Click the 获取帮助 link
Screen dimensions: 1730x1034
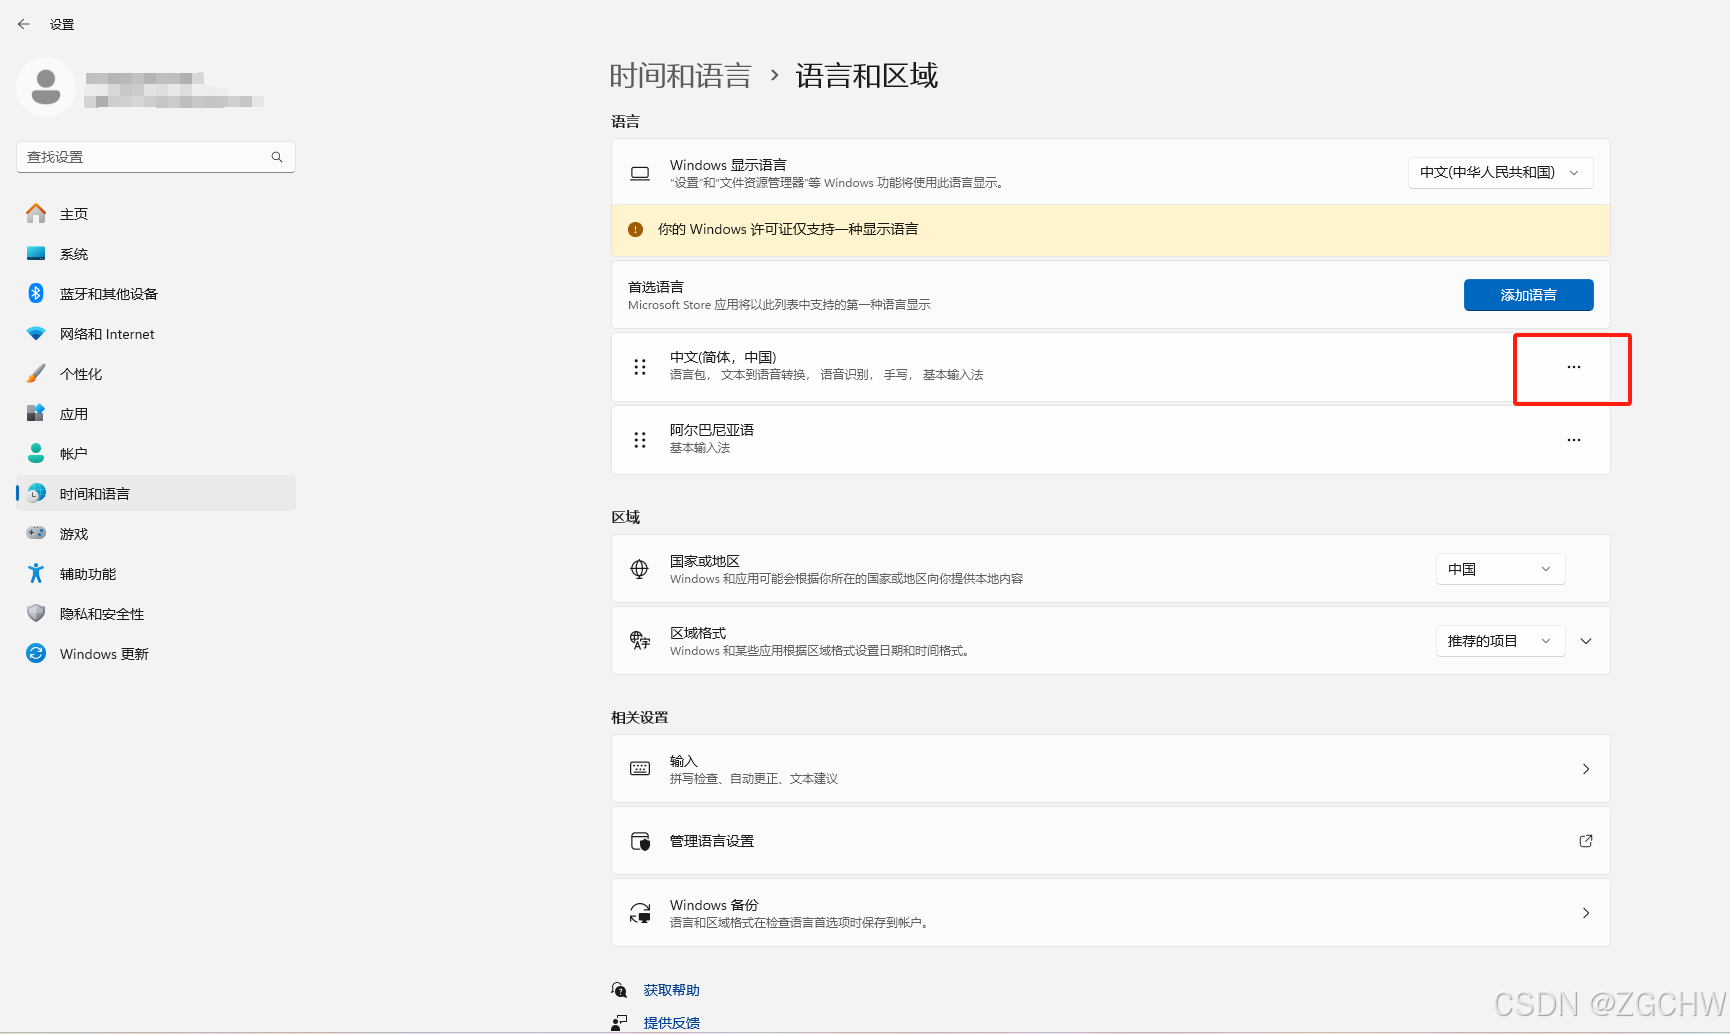tap(671, 990)
